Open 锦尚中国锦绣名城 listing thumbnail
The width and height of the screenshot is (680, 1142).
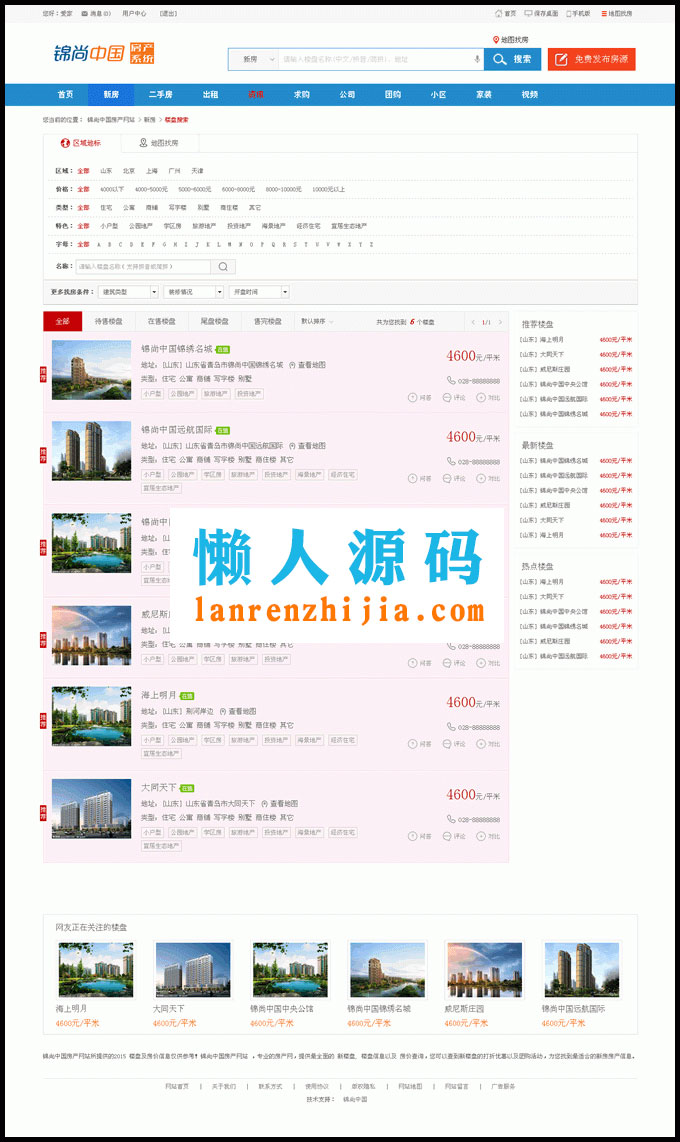(92, 370)
